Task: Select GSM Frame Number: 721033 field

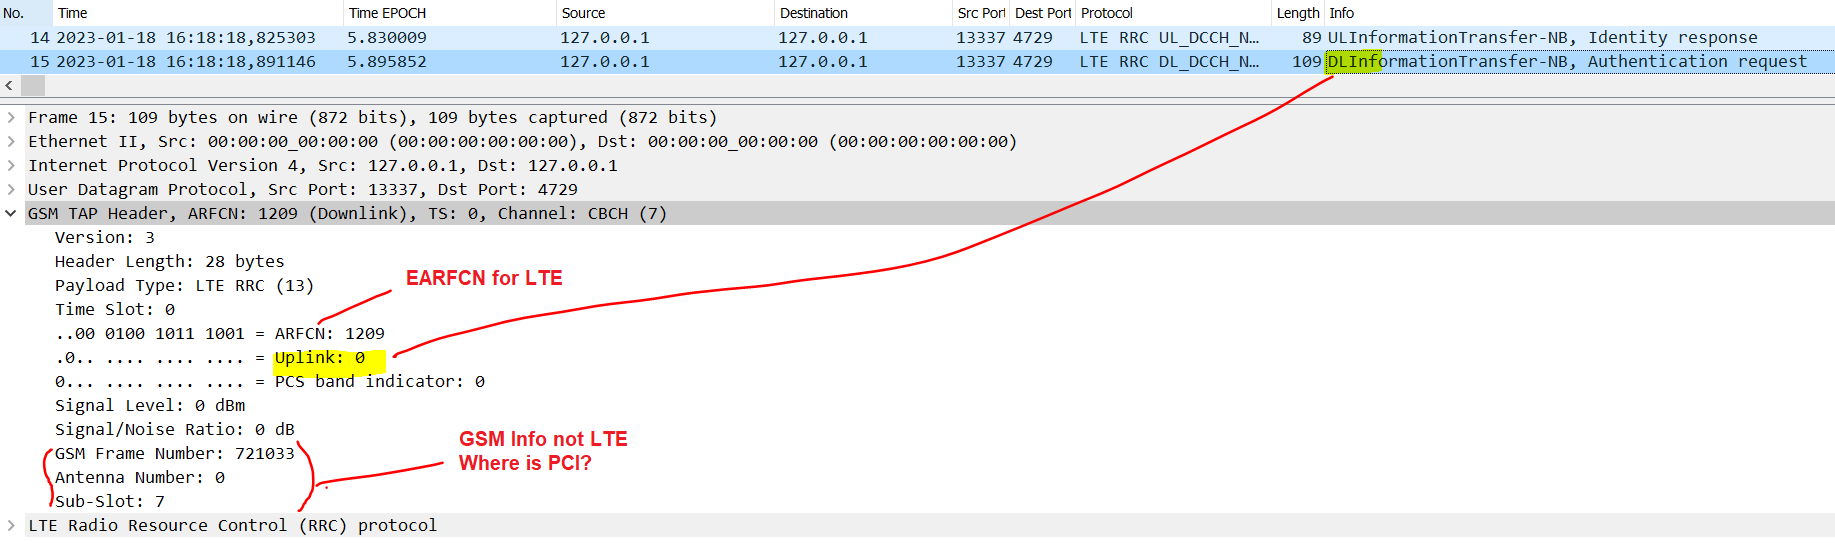Action: coord(175,453)
